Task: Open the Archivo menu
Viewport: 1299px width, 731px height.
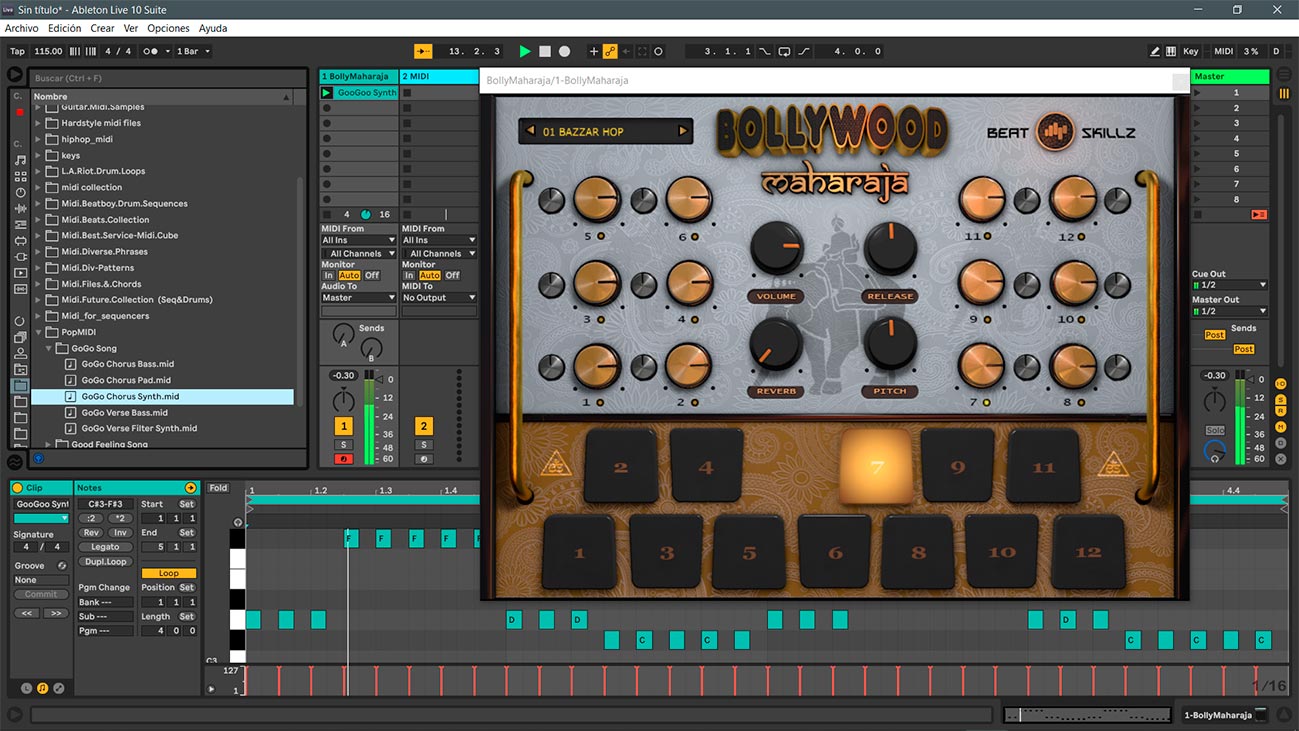Action: pos(22,29)
